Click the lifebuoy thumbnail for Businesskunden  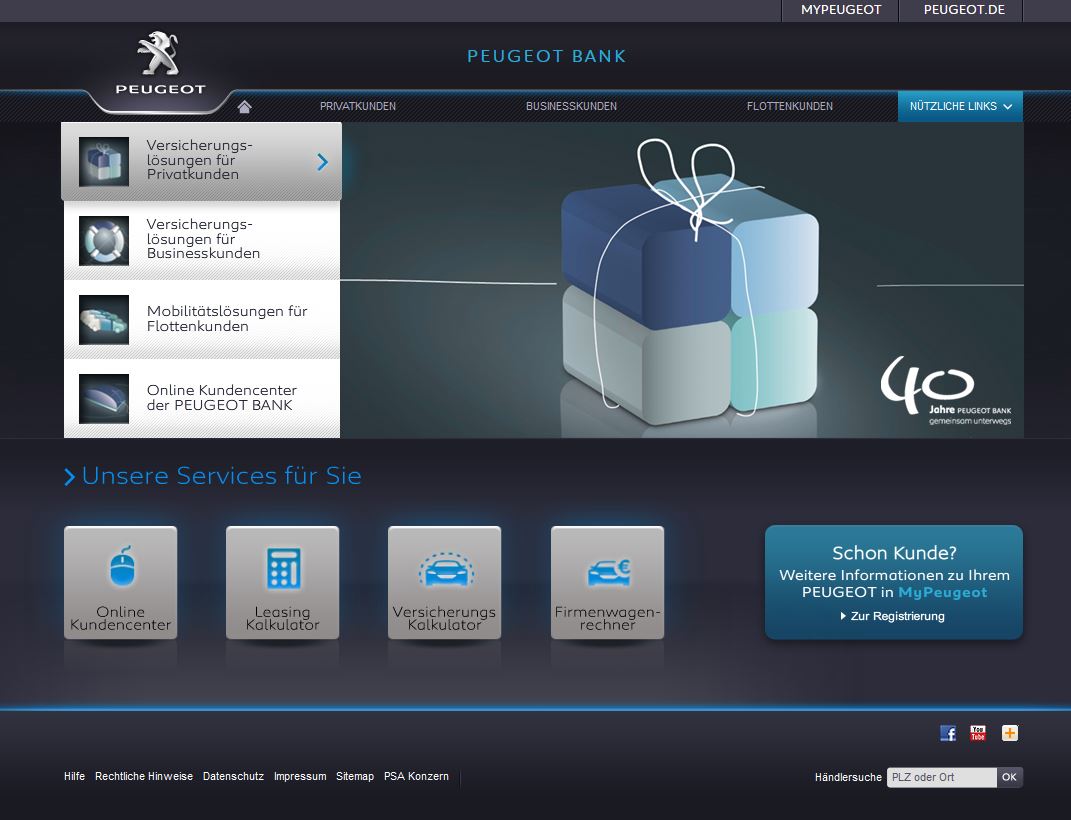[104, 241]
